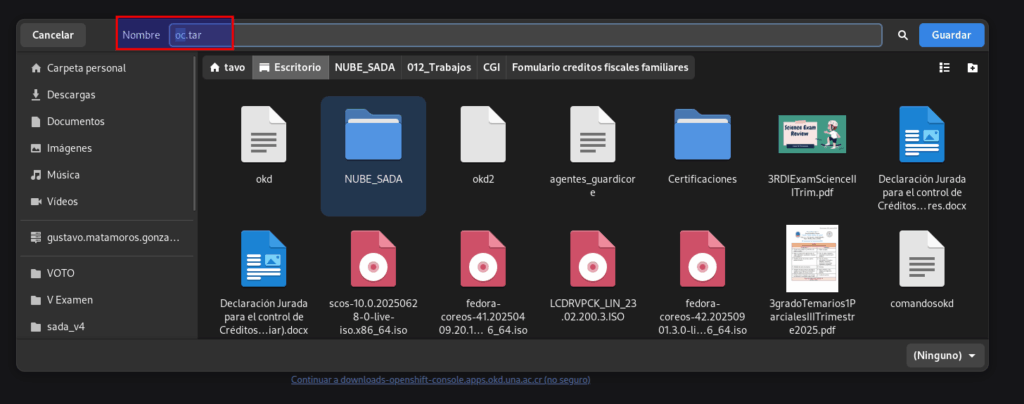The height and width of the screenshot is (404, 1024).
Task: Click the search magnifier icon
Action: pyautogui.click(x=902, y=35)
